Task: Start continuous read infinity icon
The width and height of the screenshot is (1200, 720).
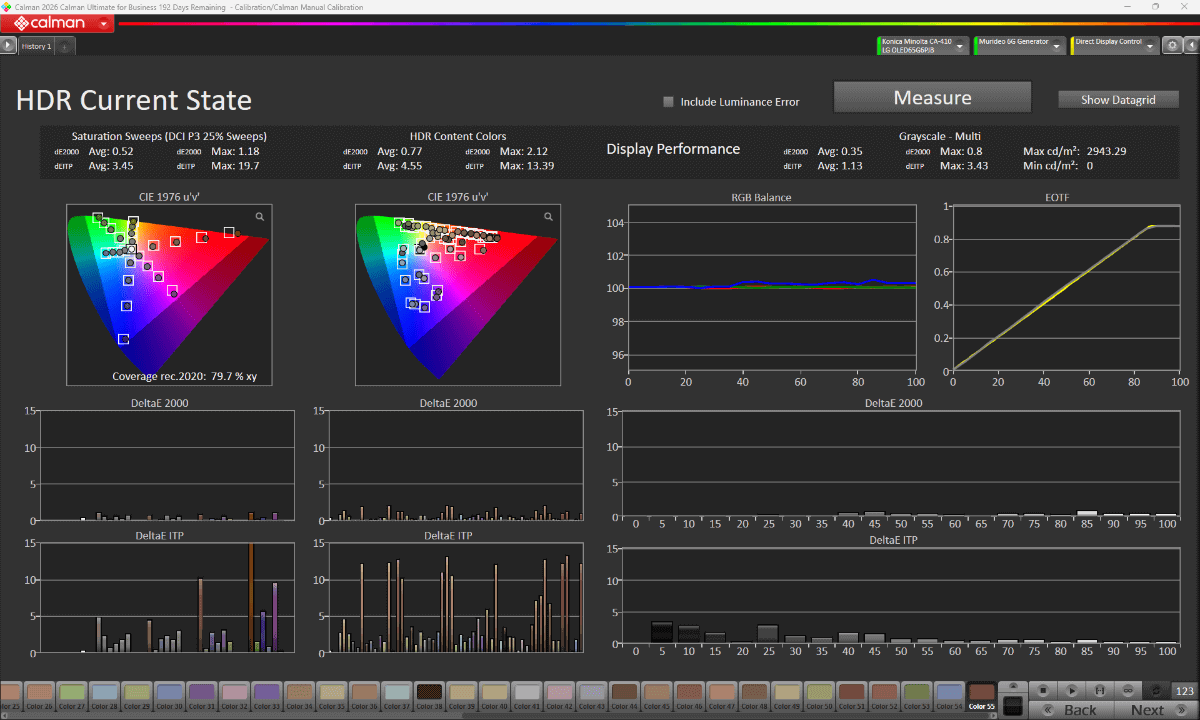Action: tap(1128, 690)
